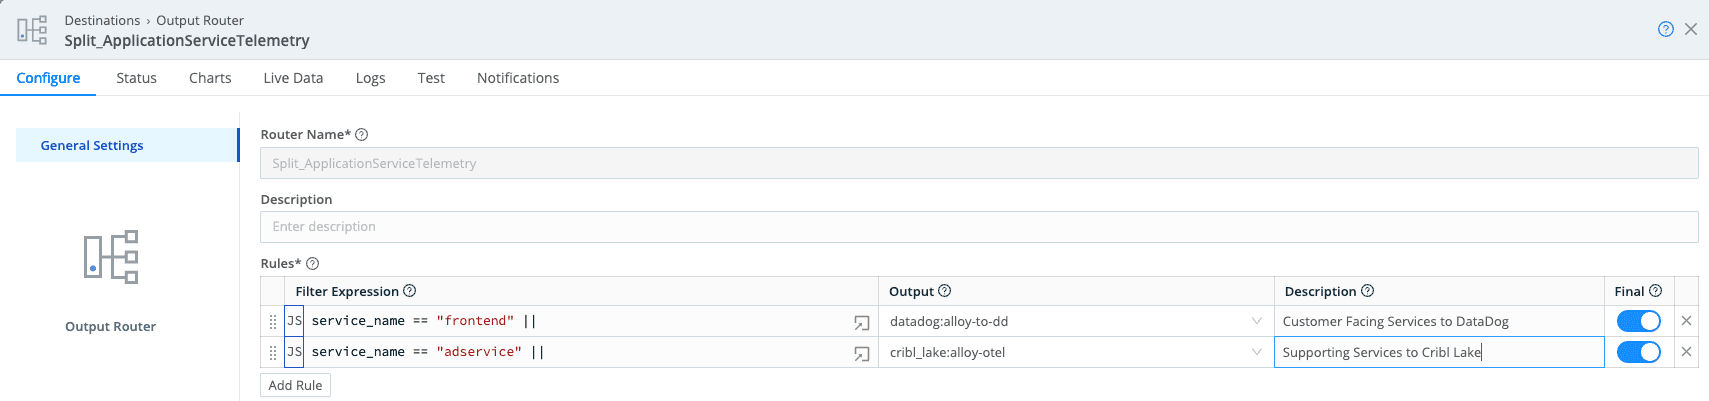Click the Rules help question icon
Viewport: 1709px width, 401px height.
312,264
